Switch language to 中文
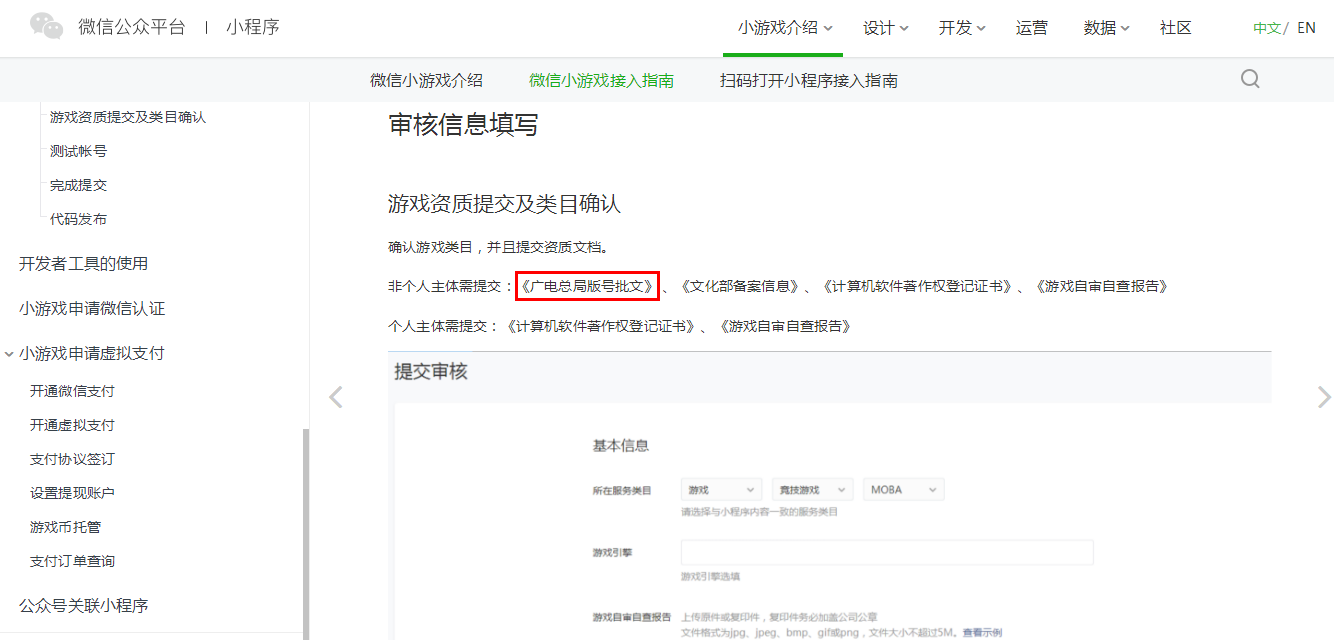The width and height of the screenshot is (1334, 640). coord(1267,28)
